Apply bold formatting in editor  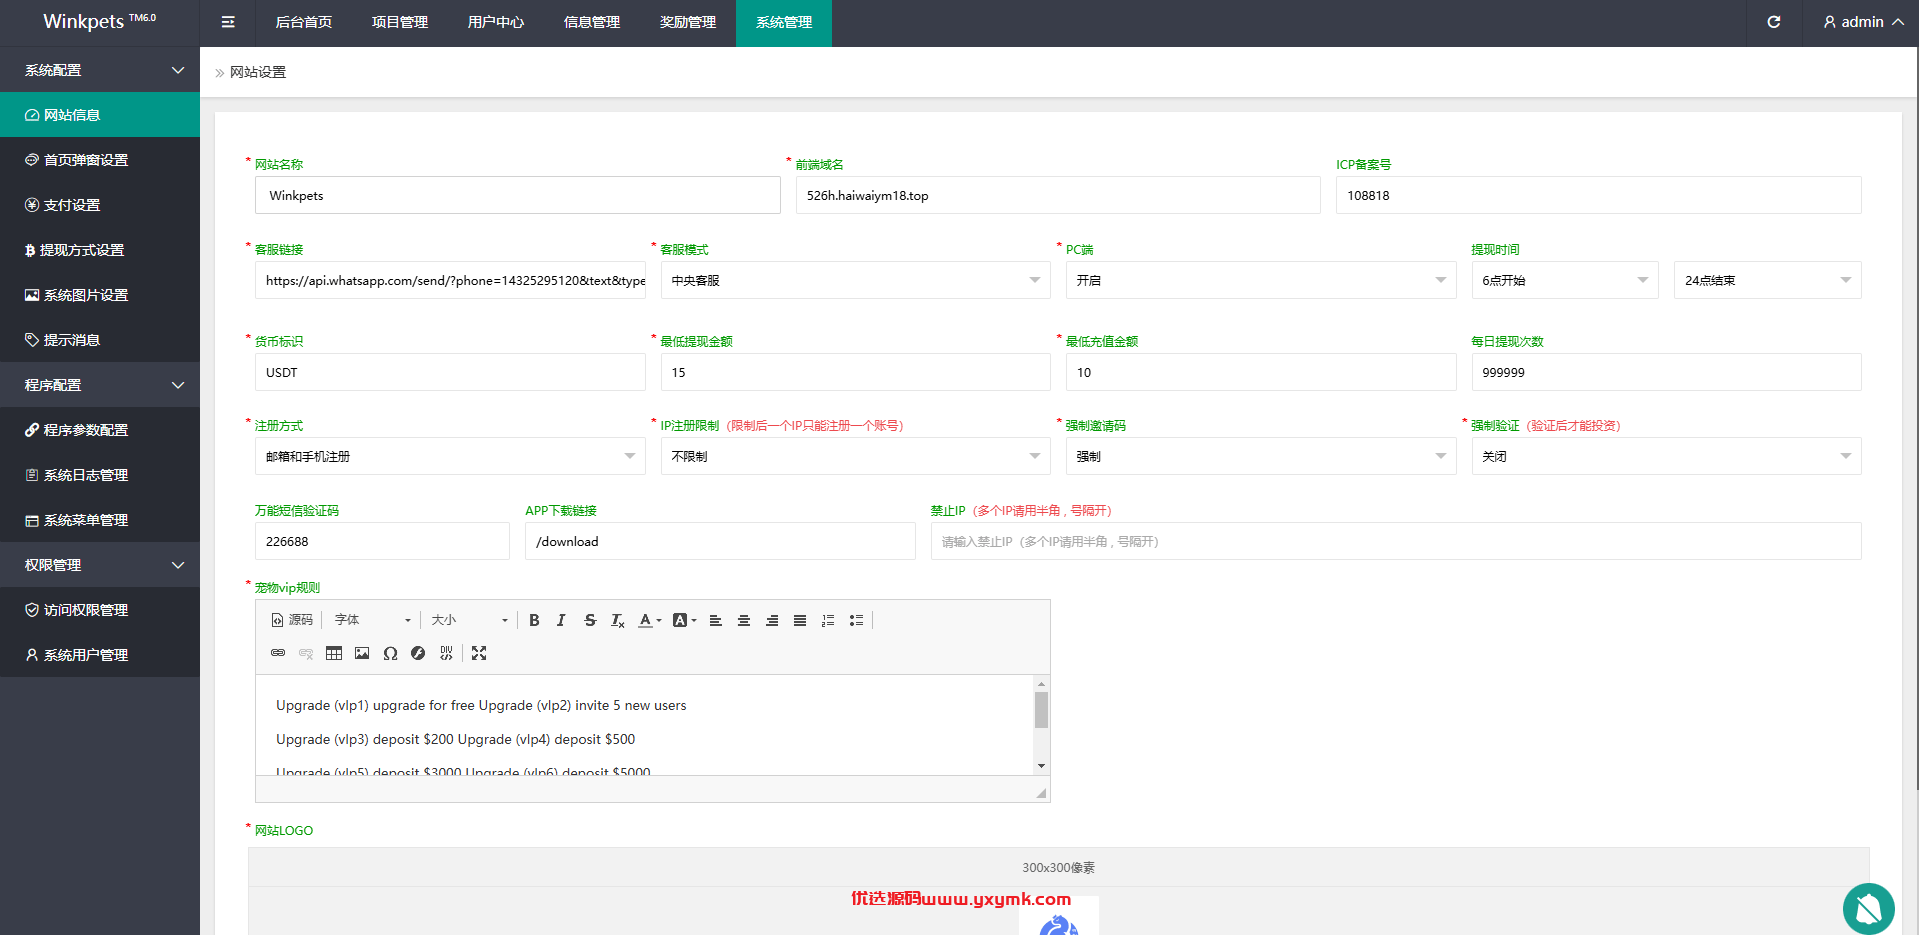[x=534, y=620]
